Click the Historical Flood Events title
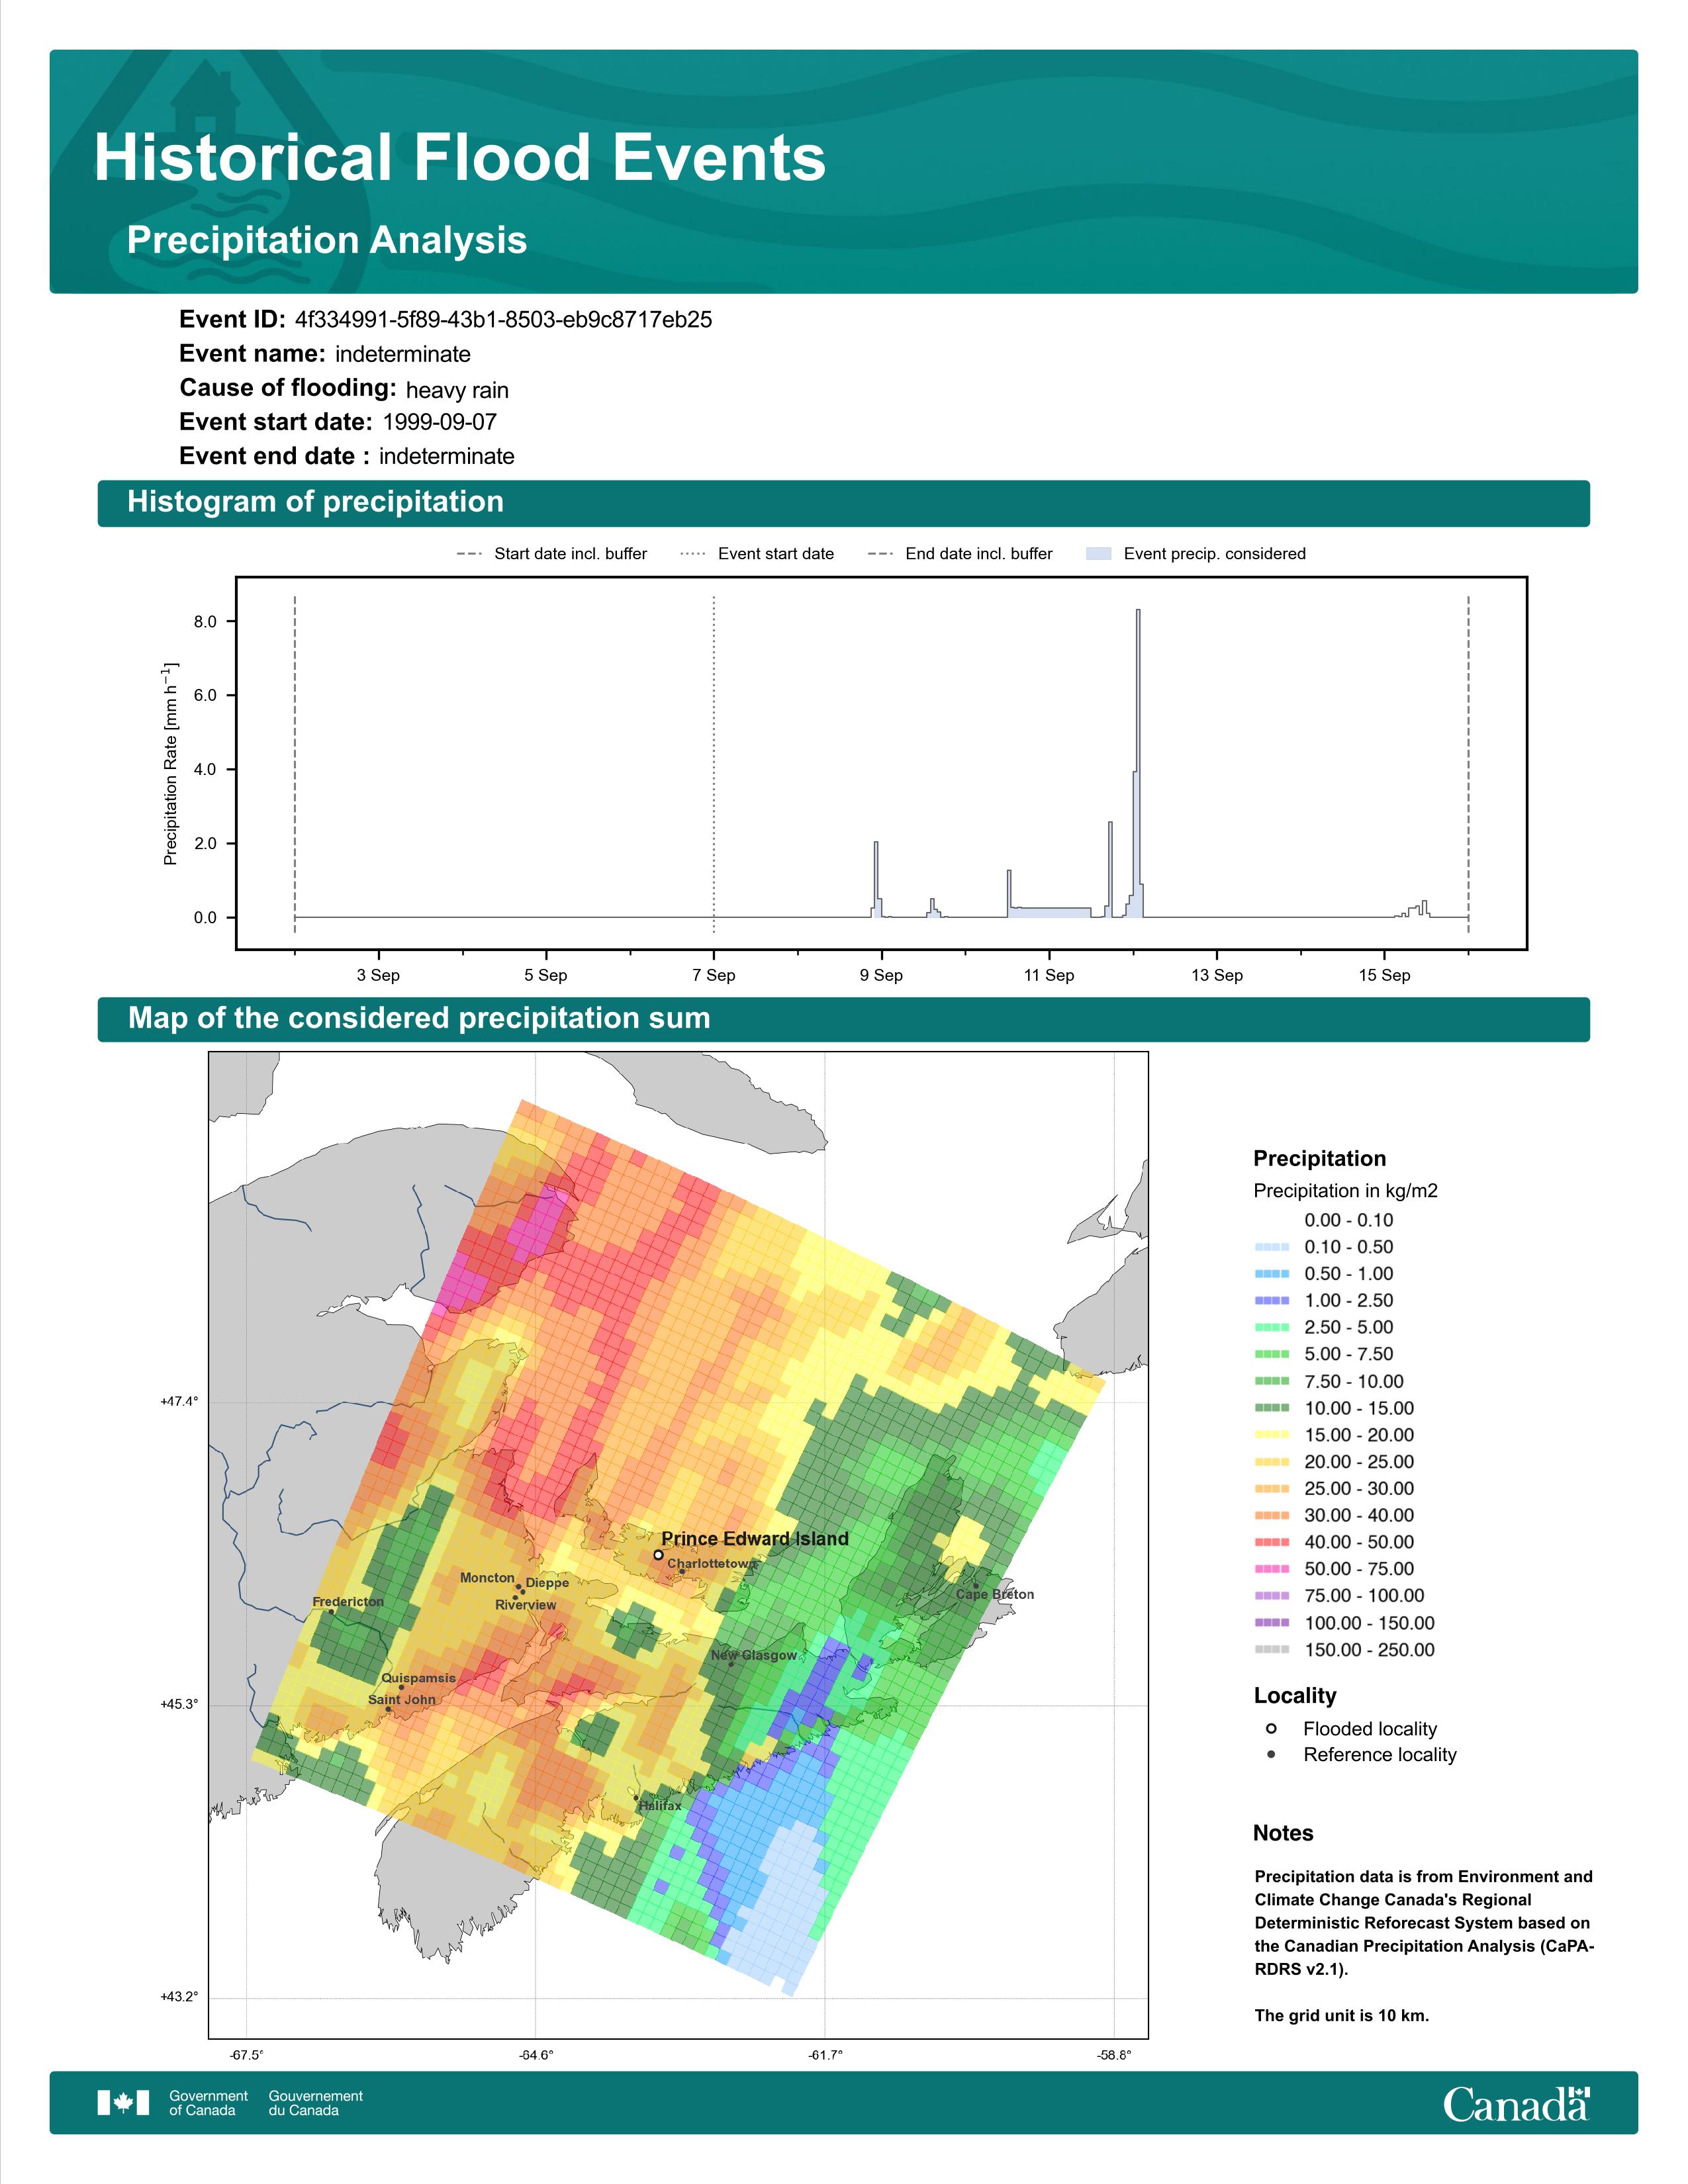Image resolution: width=1688 pixels, height=2184 pixels. click(x=460, y=158)
